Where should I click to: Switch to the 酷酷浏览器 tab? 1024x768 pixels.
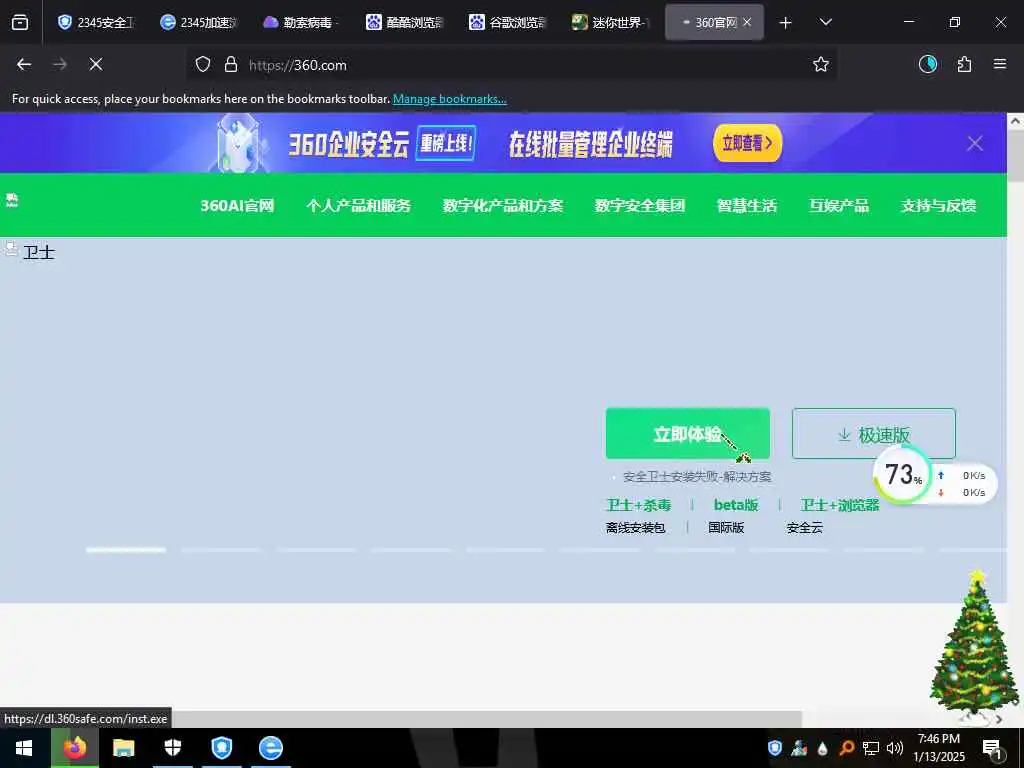click(406, 22)
